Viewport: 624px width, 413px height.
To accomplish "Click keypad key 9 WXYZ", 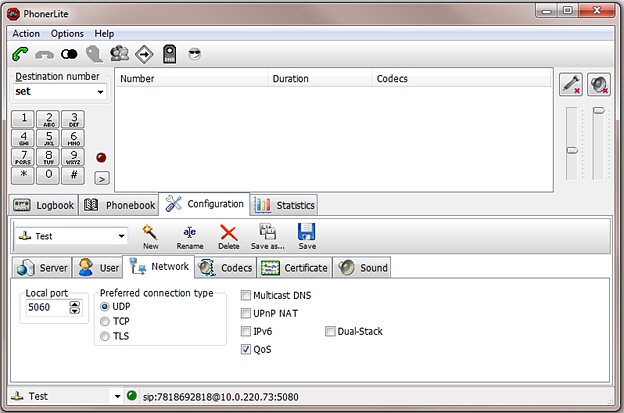I will [73, 157].
